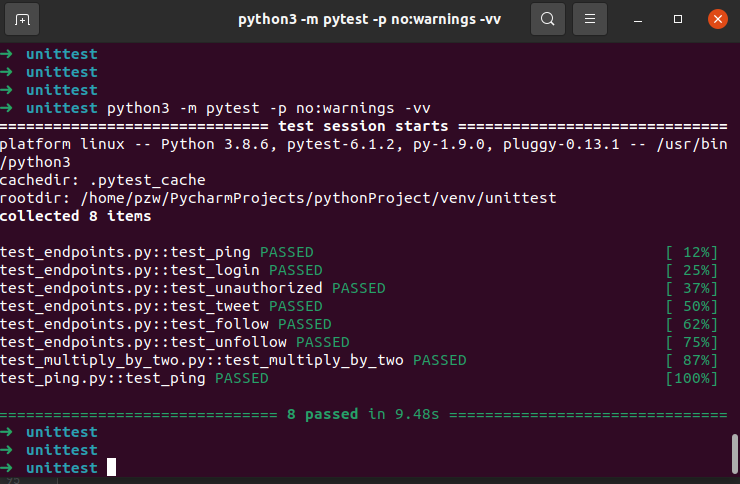Click the '[ 25%]' progress value
Screen dimensions: 740x484
pos(691,270)
